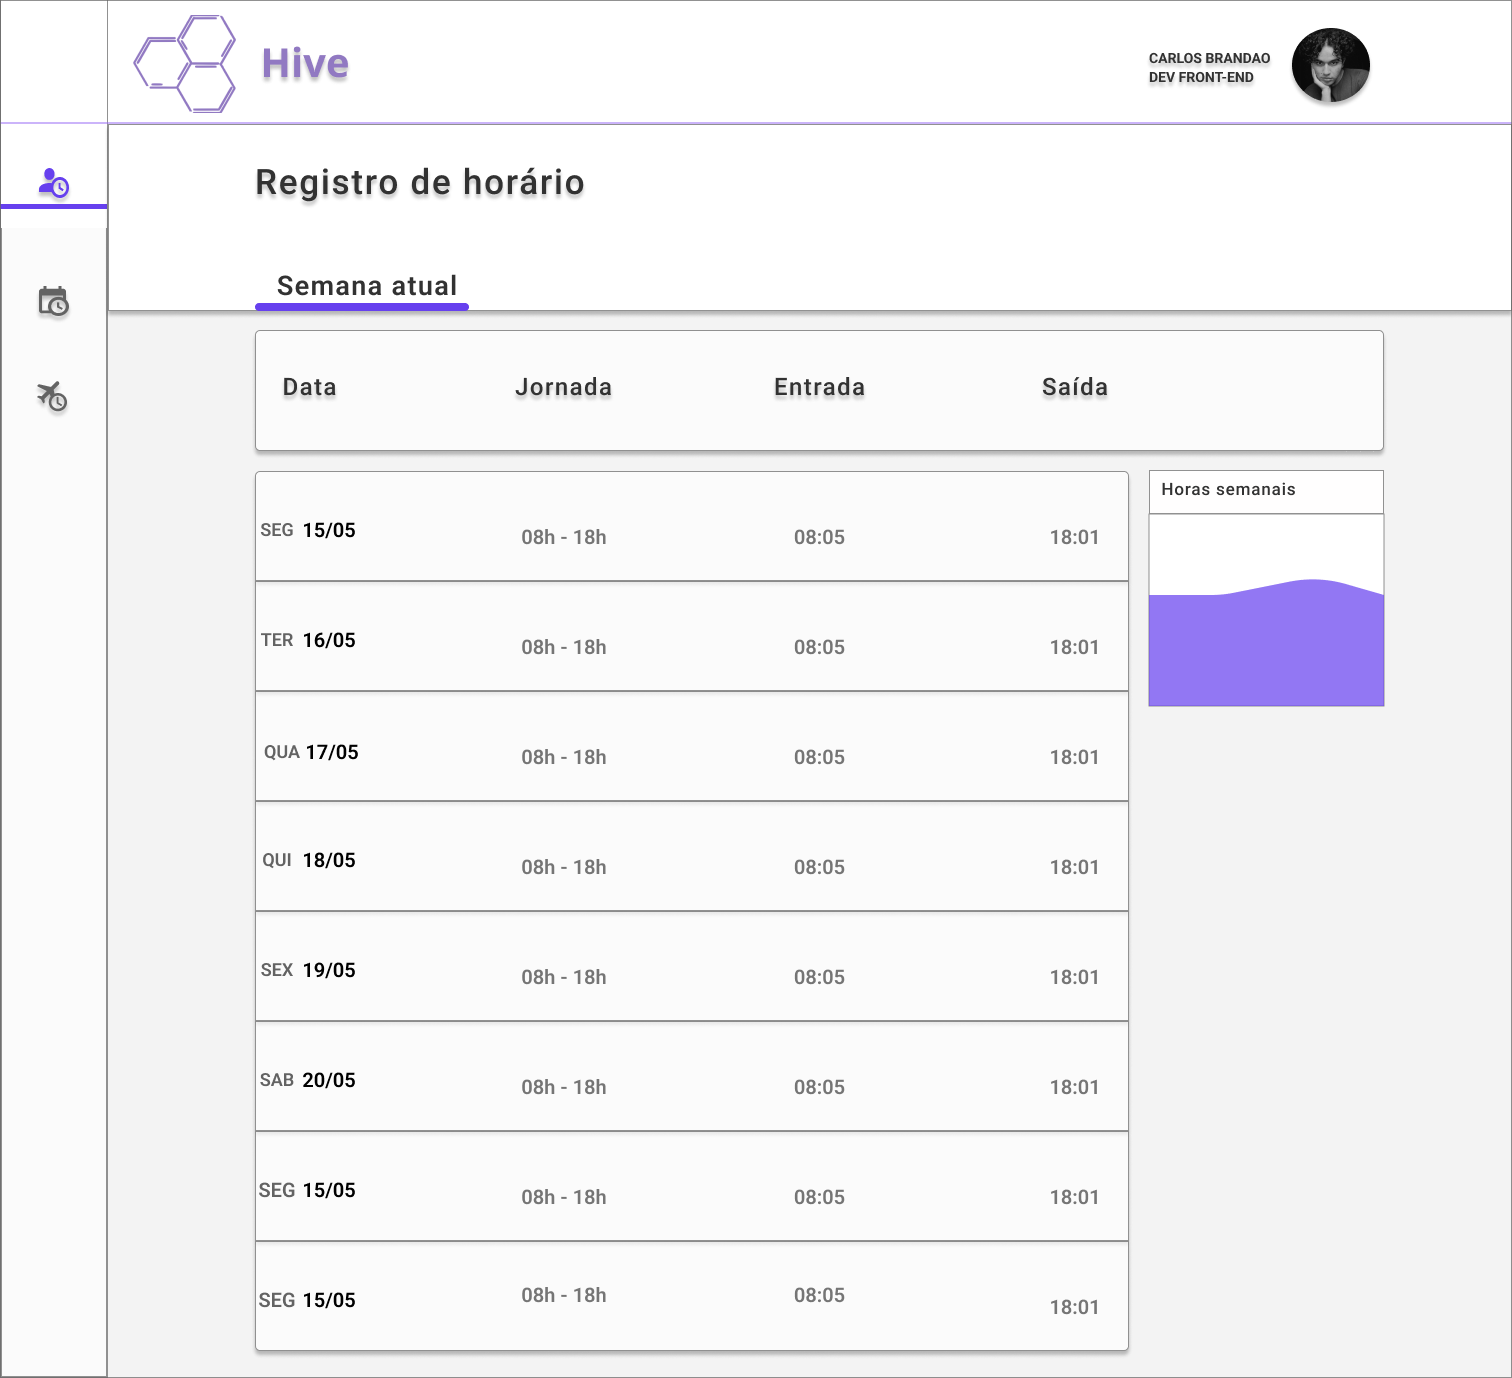1512x1378 pixels.
Task: Open the calendar clock sidebar icon
Action: [x=54, y=301]
